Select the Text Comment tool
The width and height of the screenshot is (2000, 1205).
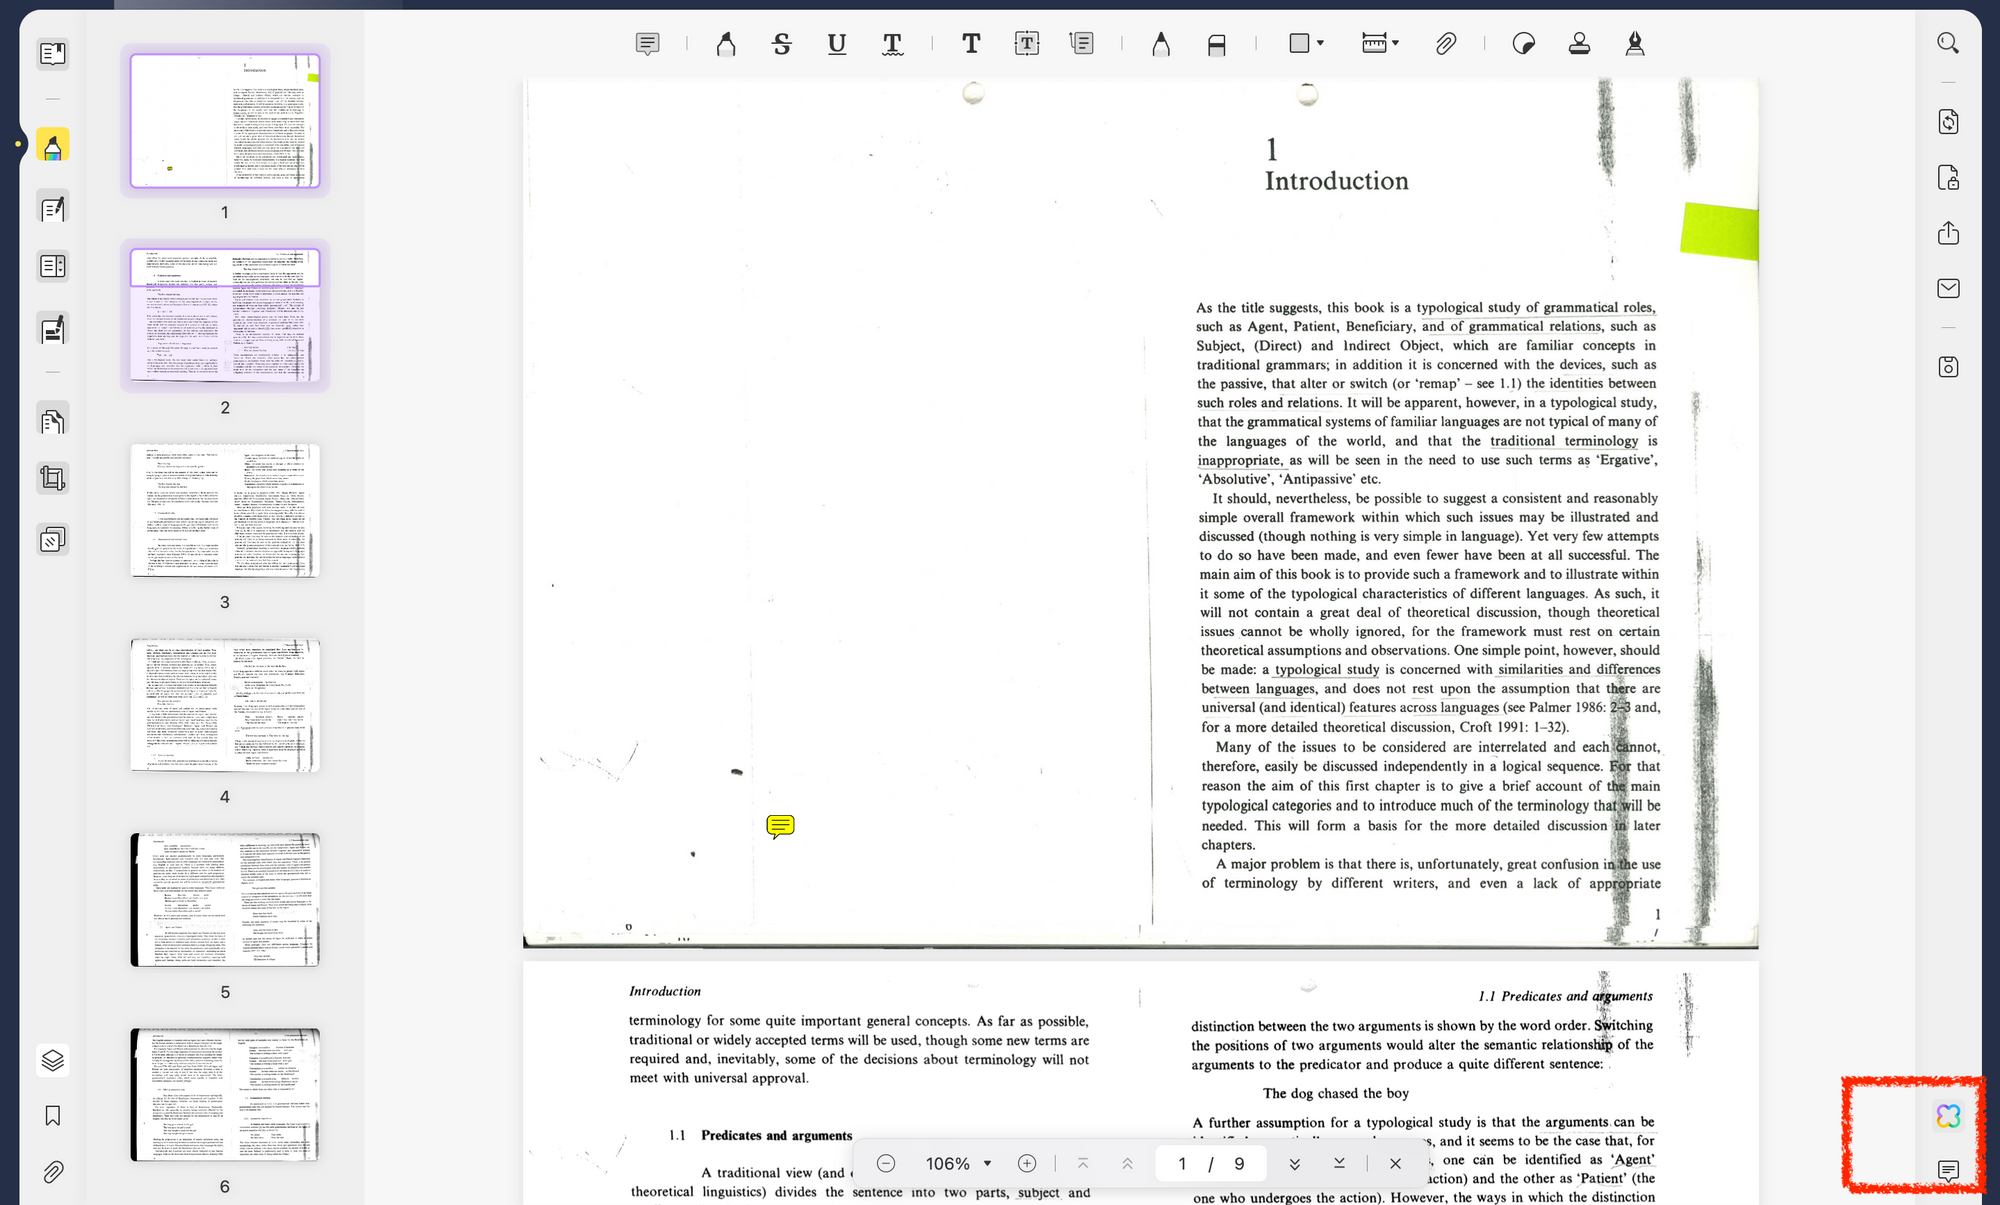pos(971,43)
